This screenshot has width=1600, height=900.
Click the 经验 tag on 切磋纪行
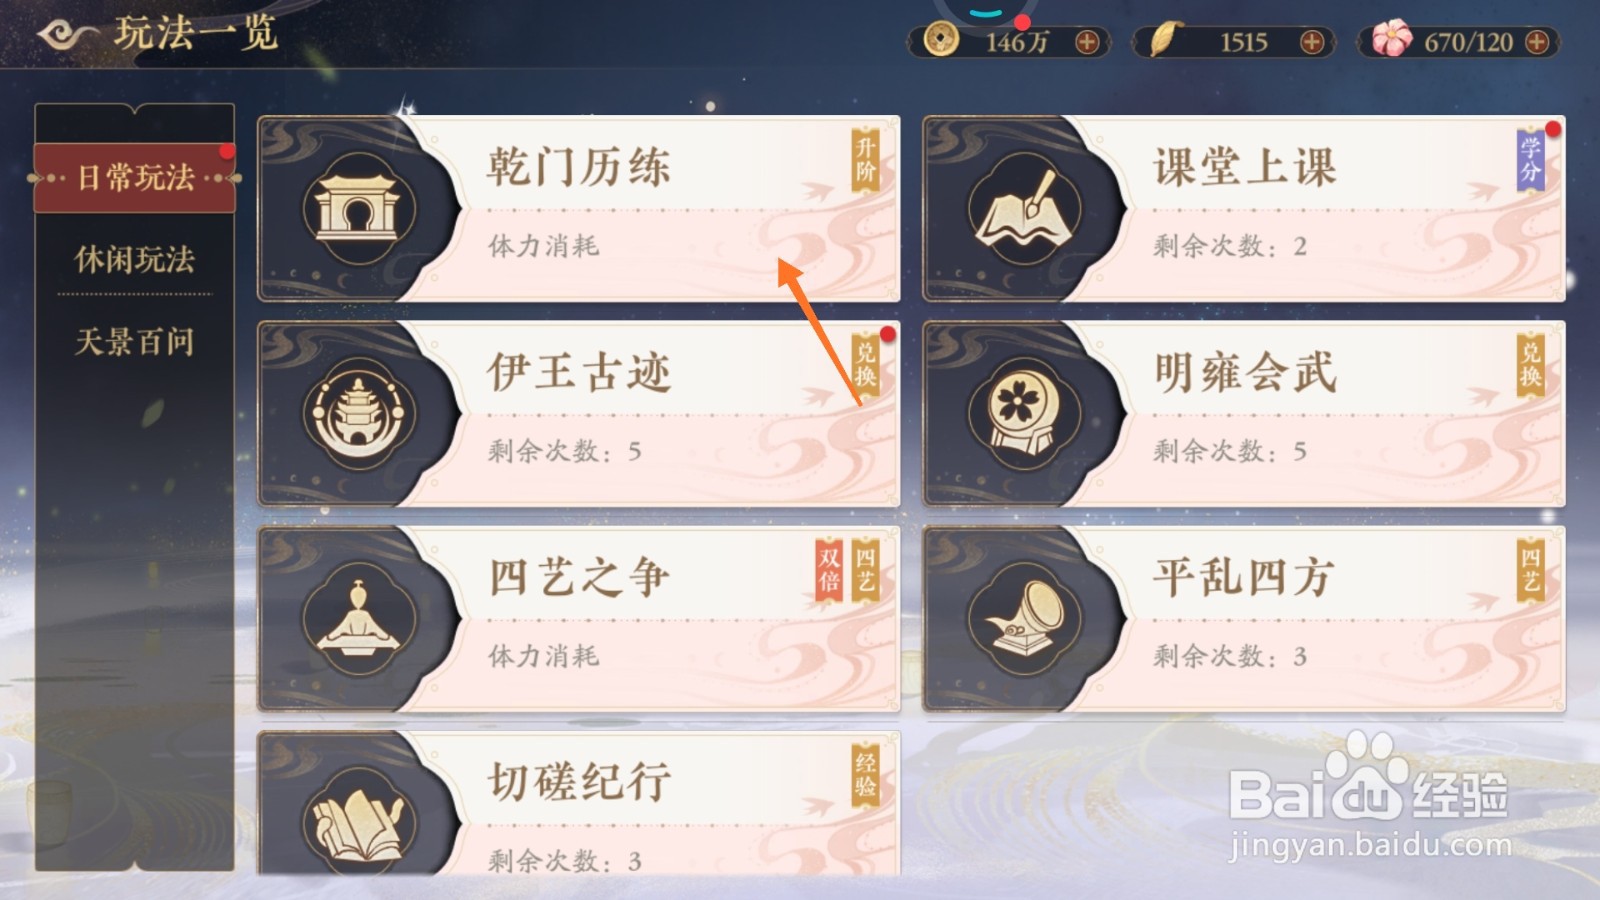click(865, 775)
